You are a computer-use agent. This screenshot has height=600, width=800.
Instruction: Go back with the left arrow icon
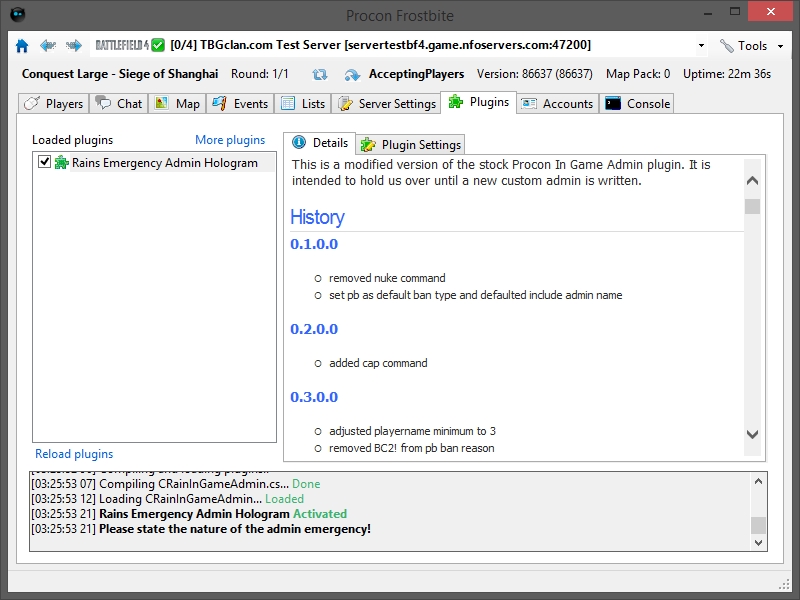(x=48, y=46)
